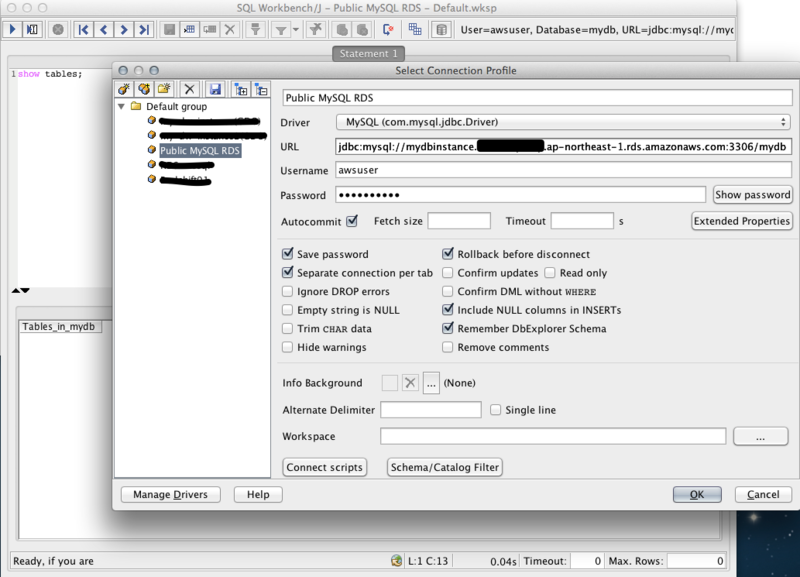Click the URL input field
800x577 pixels.
(563, 146)
